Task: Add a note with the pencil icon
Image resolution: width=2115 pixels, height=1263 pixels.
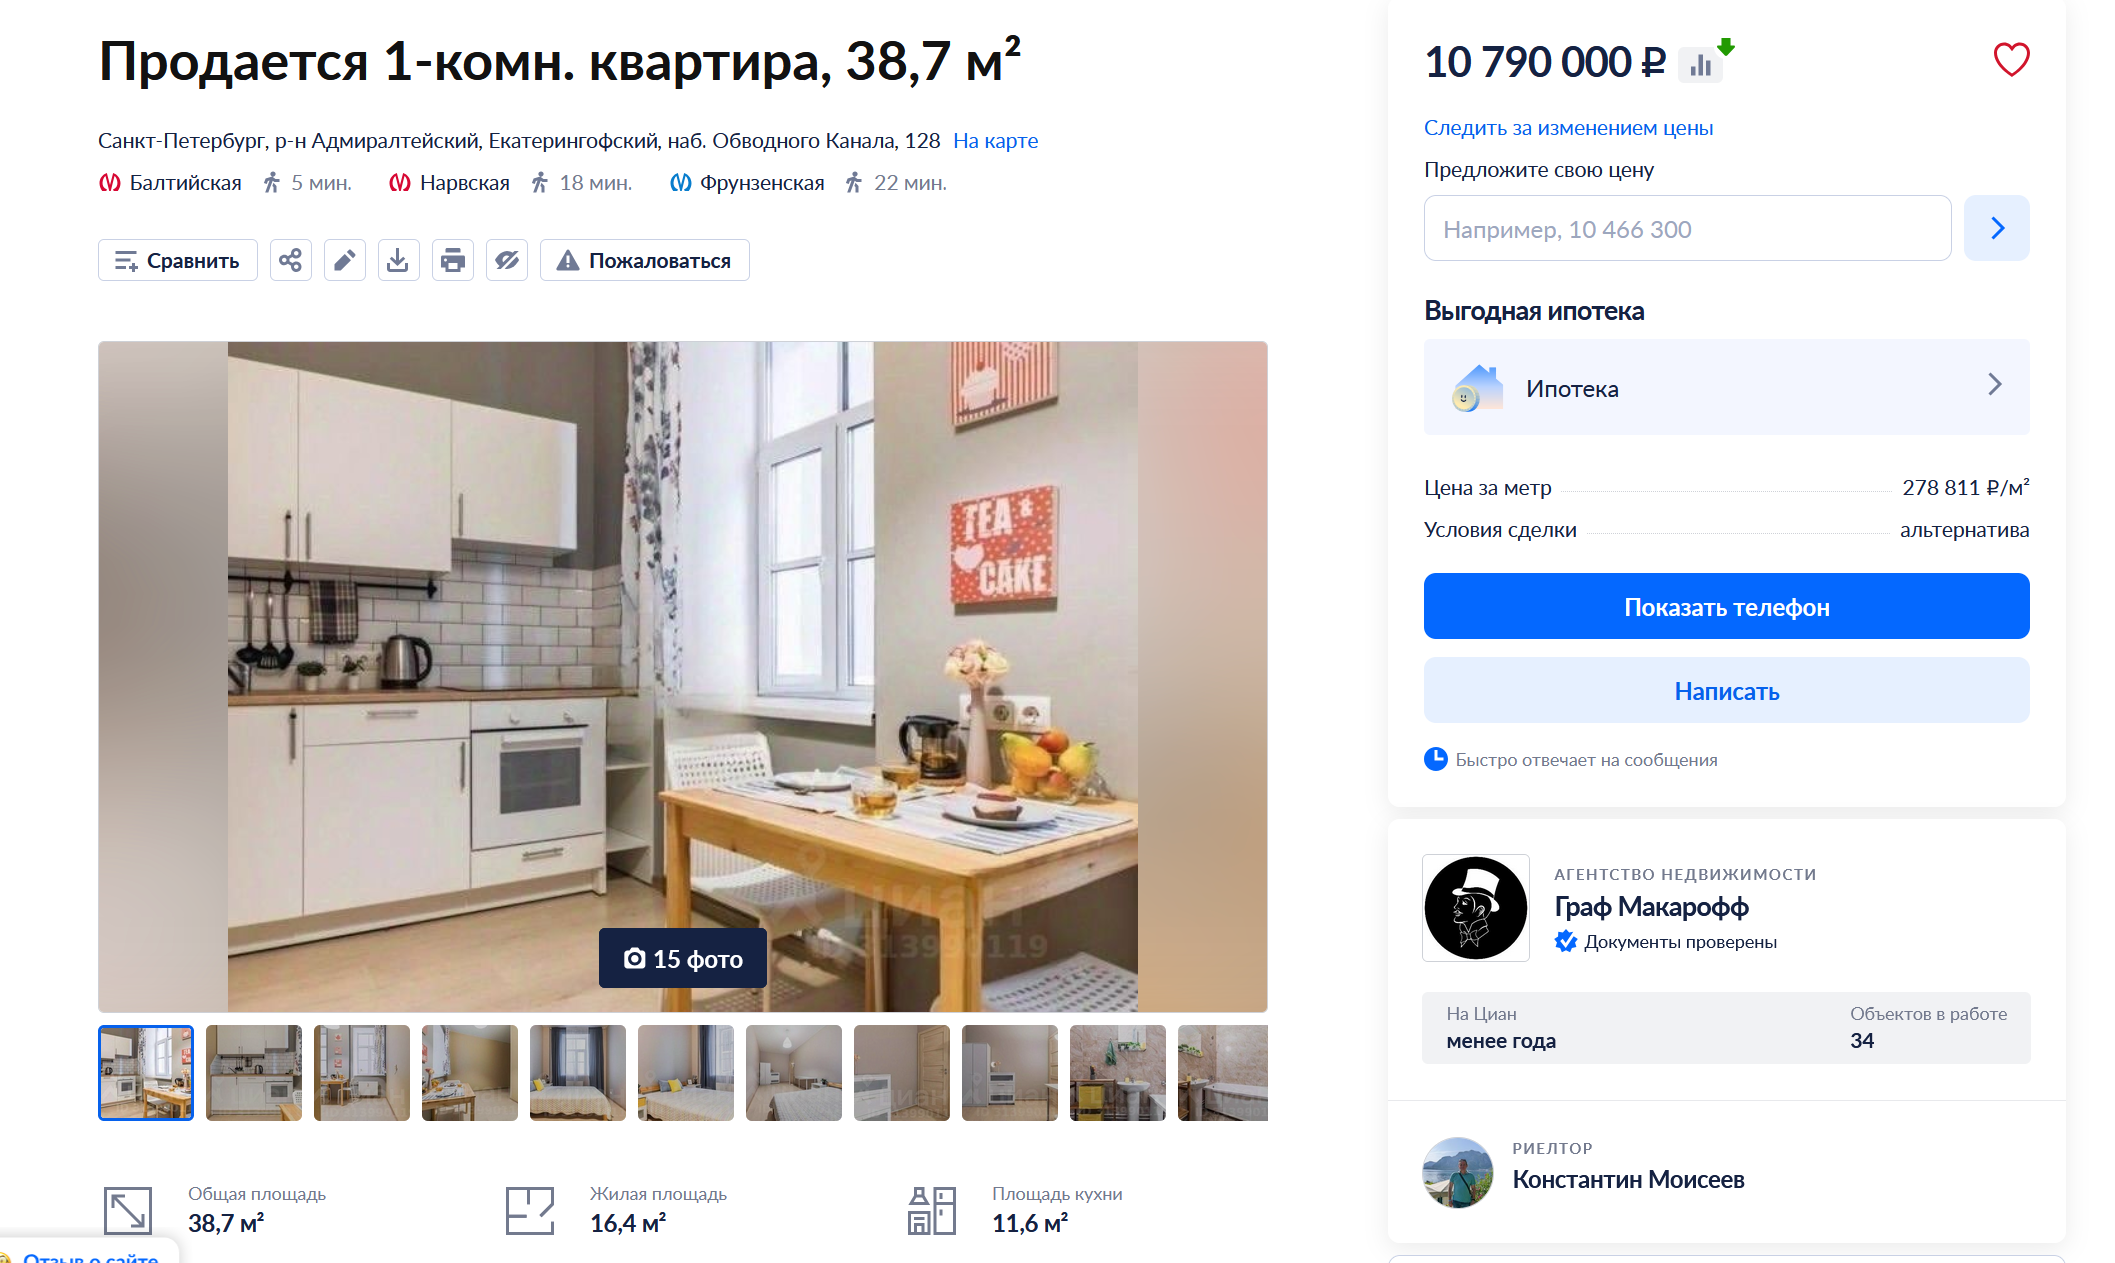Action: [344, 260]
